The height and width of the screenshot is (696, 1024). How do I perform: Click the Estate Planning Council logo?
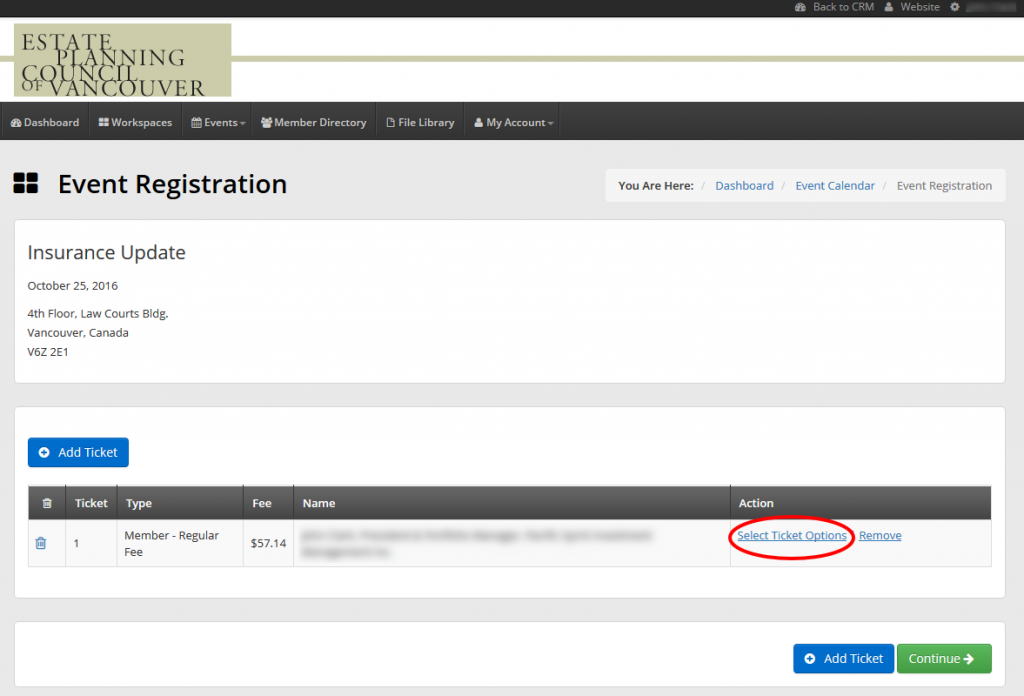point(123,60)
